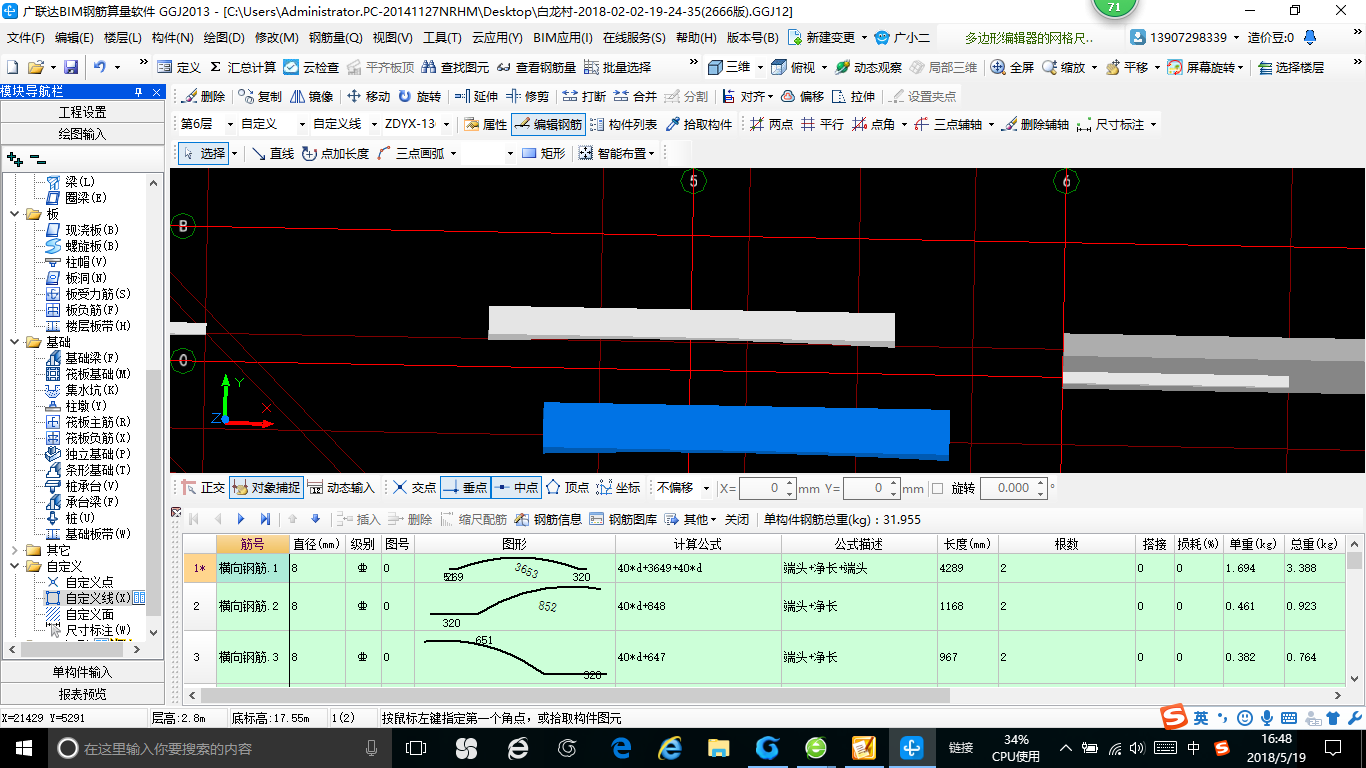
Task: Click the rebar table horizontal scrollbar
Action: click(x=575, y=695)
